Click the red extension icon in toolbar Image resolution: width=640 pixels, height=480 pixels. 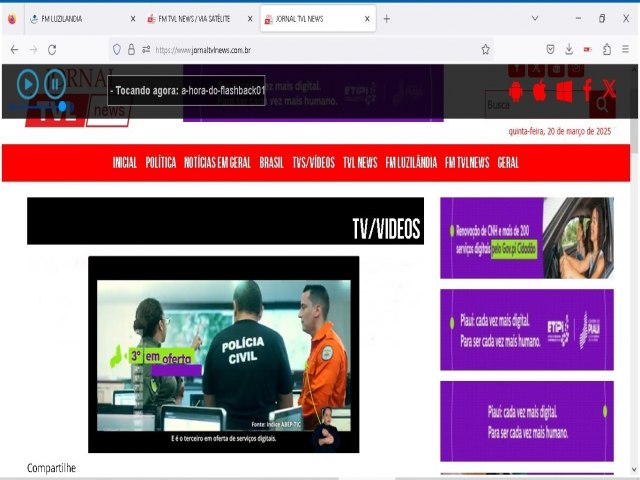pos(588,50)
